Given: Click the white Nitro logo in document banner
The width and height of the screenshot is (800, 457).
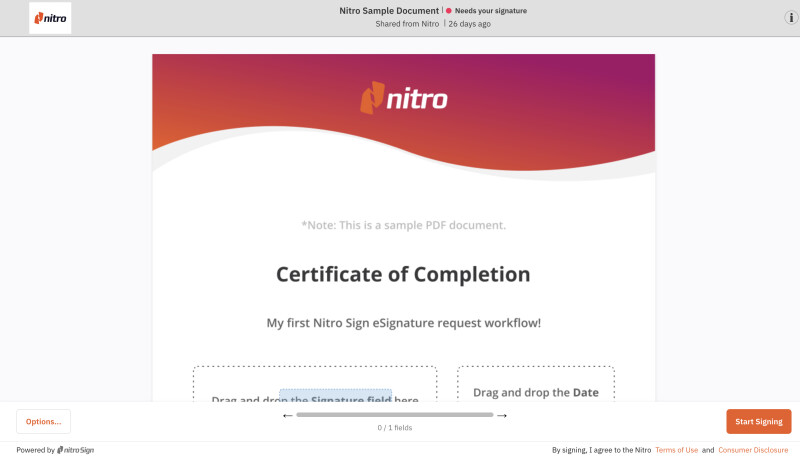Looking at the screenshot, I should pos(404,98).
